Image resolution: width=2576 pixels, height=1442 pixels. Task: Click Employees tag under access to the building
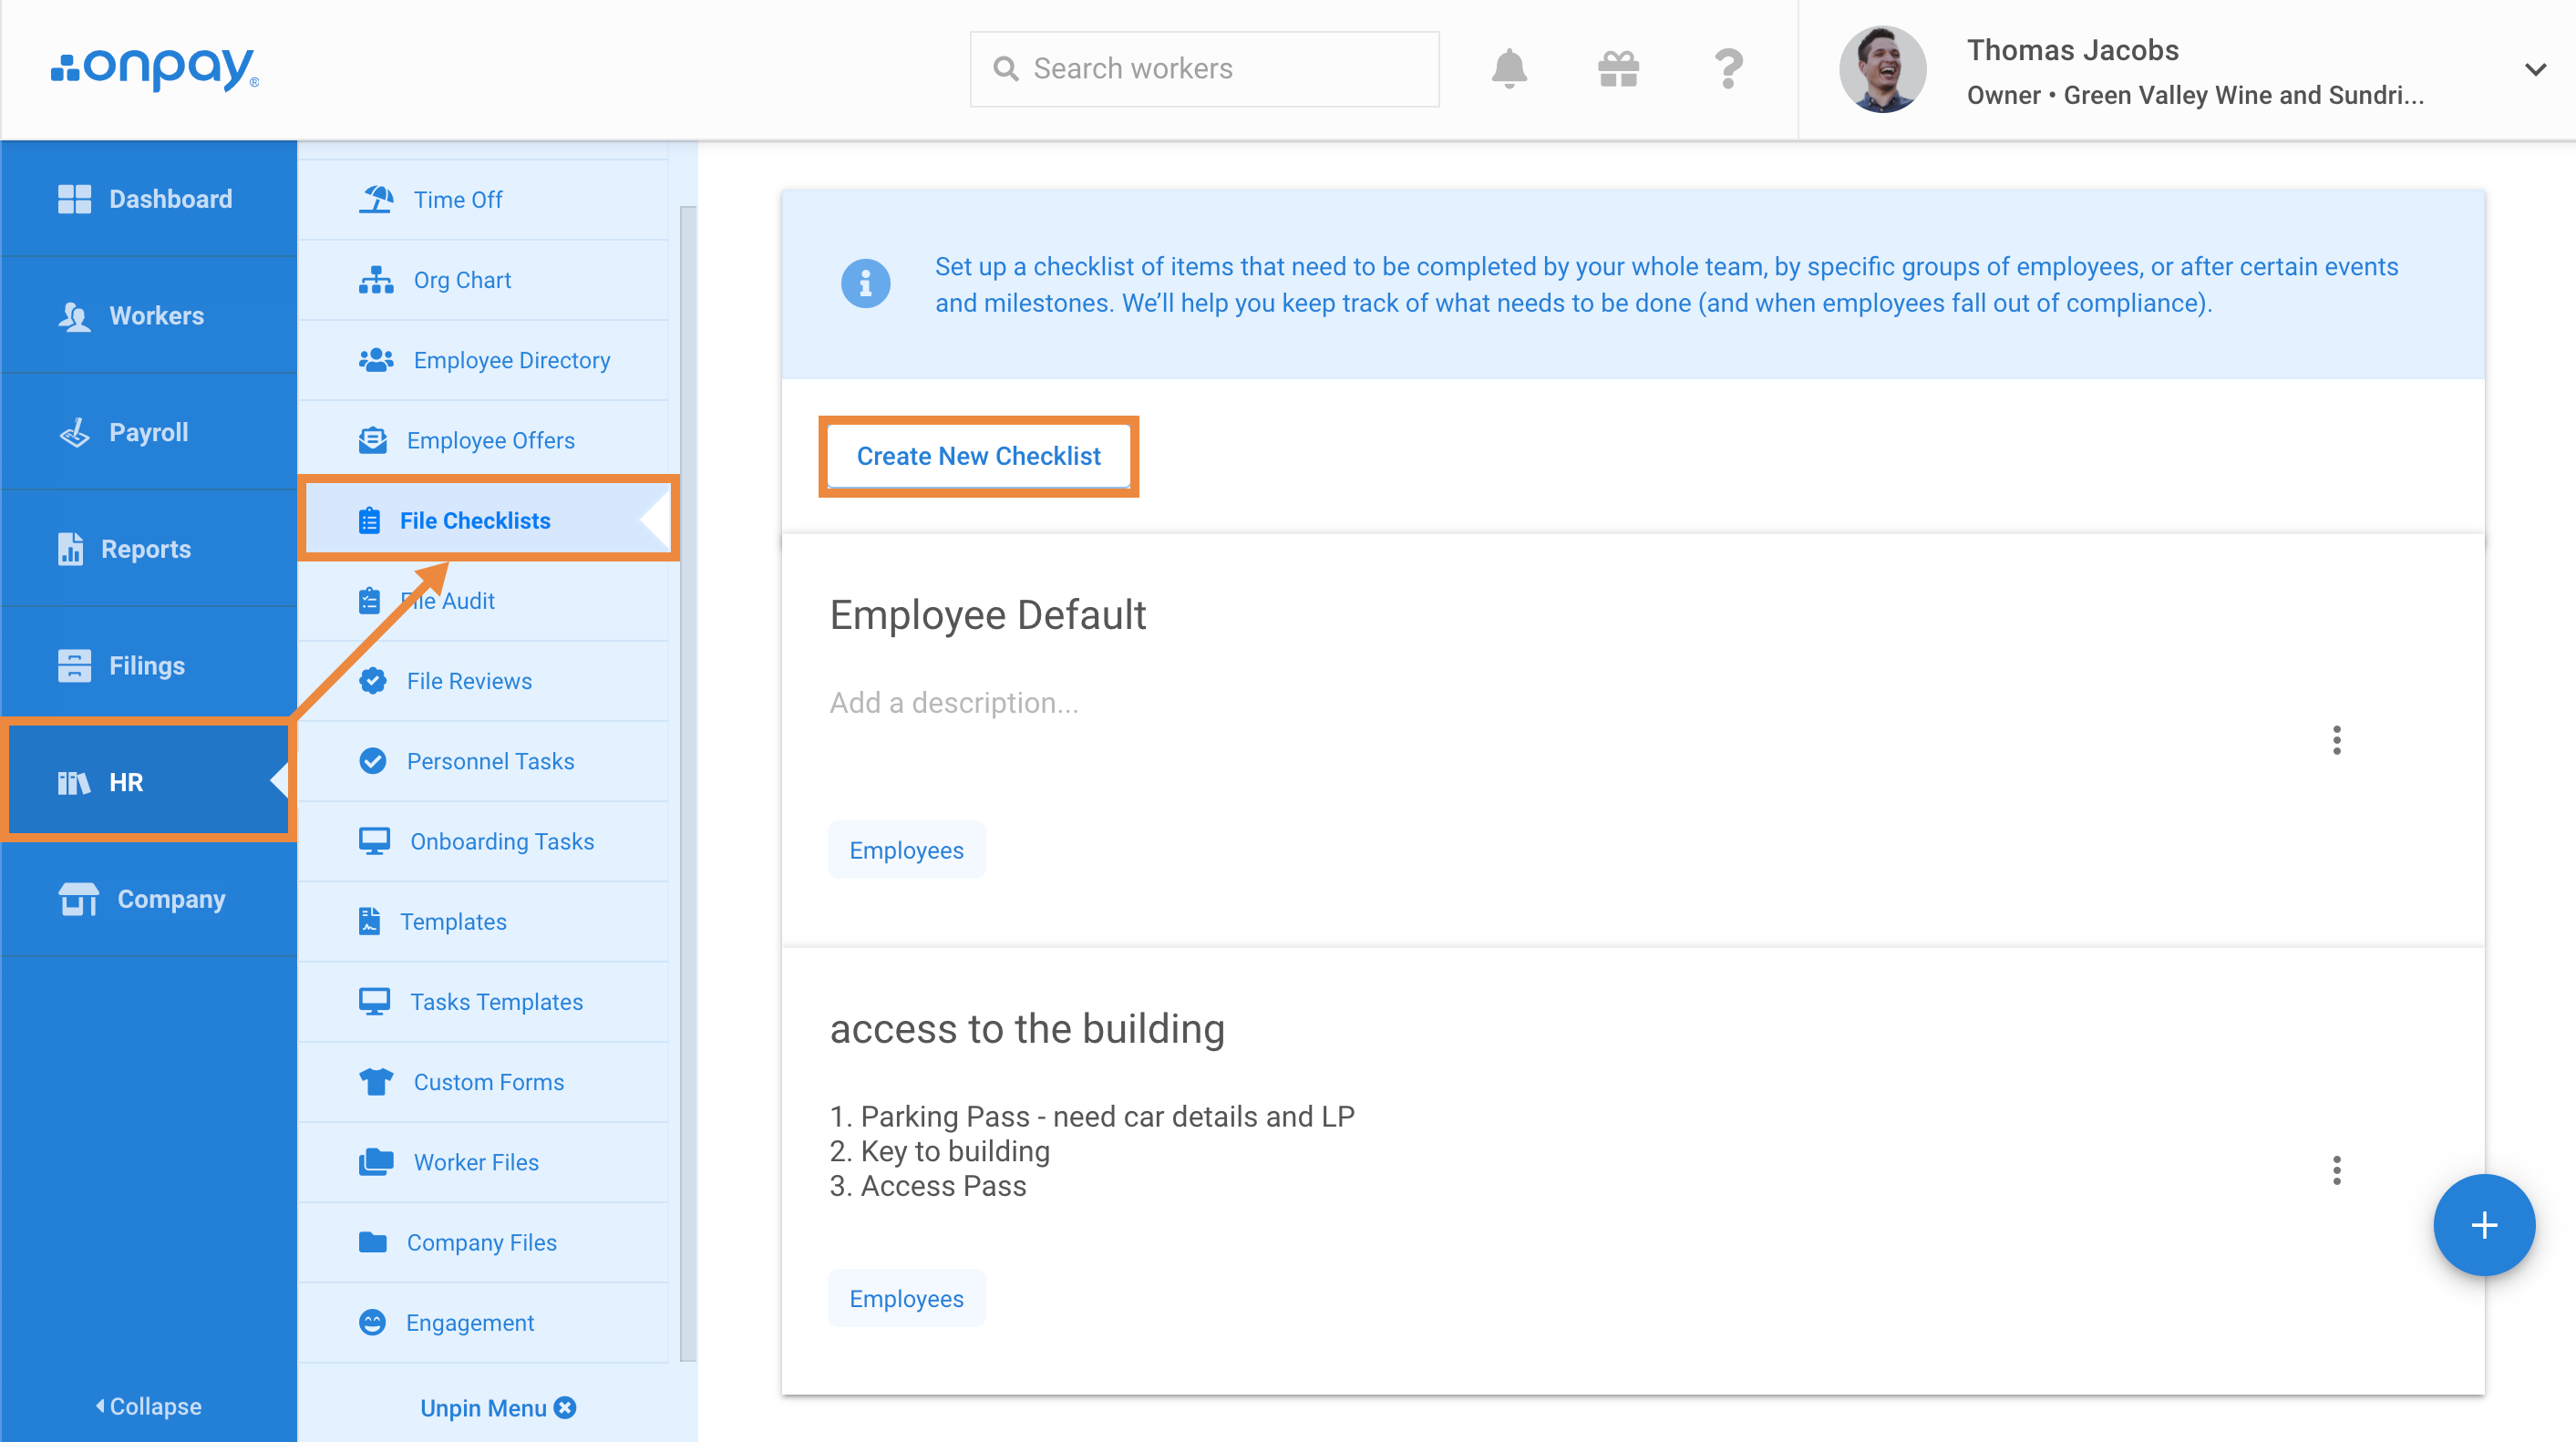906,1298
